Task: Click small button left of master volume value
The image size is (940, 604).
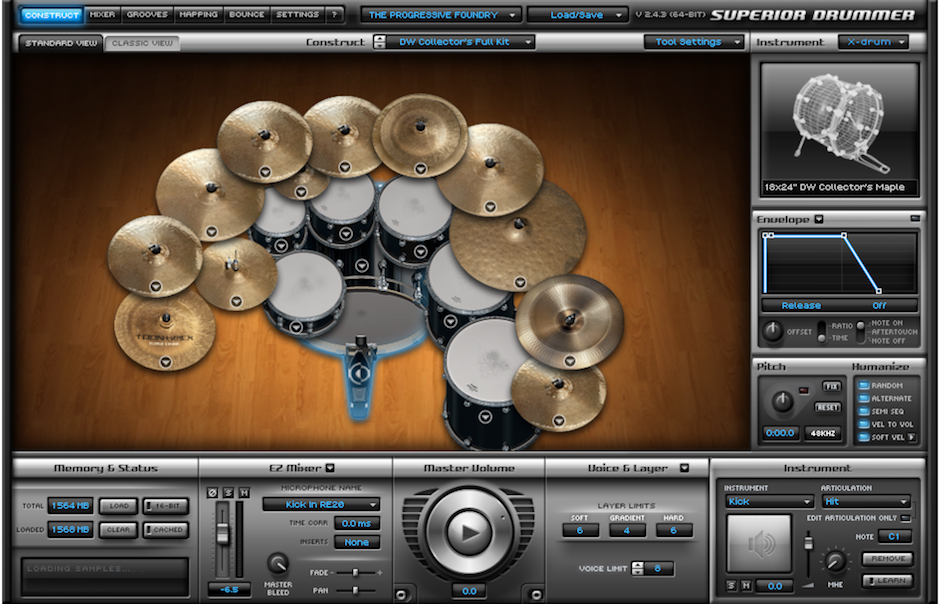Action: 401,594
